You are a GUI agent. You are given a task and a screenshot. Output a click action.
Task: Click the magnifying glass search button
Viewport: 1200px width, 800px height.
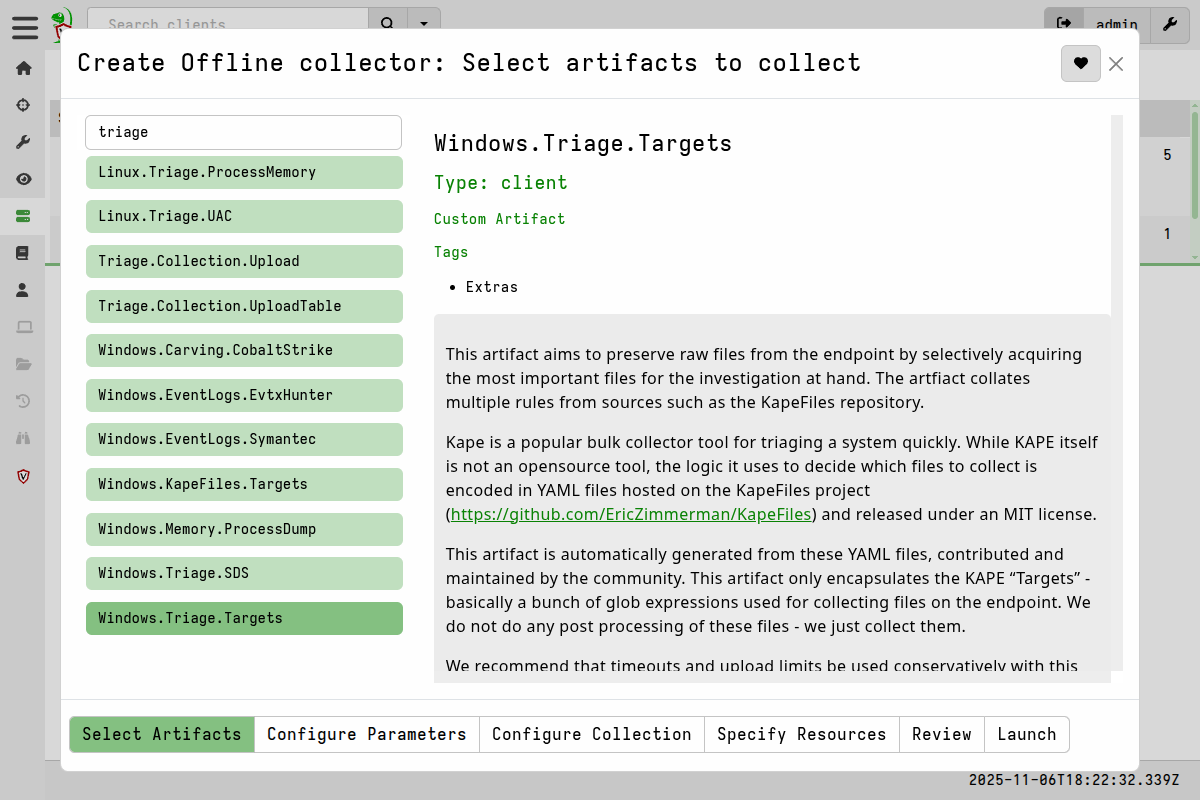click(387, 22)
